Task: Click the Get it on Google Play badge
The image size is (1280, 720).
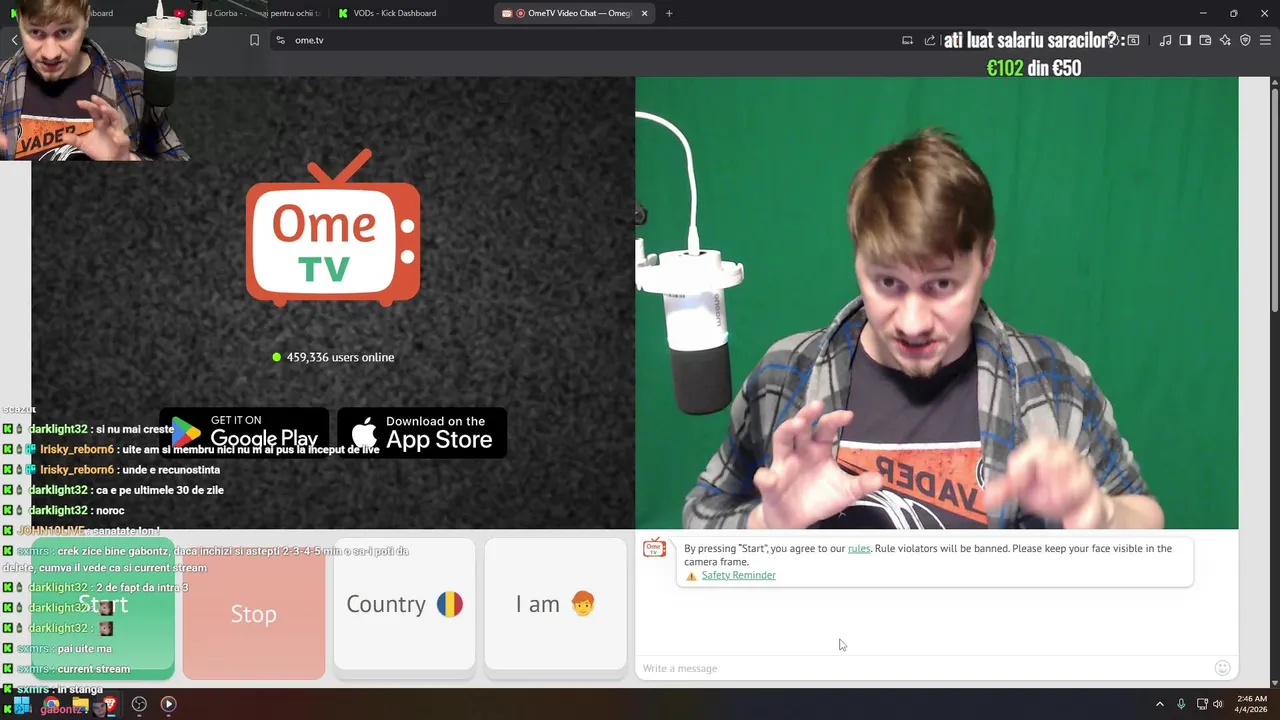Action: pos(244,432)
